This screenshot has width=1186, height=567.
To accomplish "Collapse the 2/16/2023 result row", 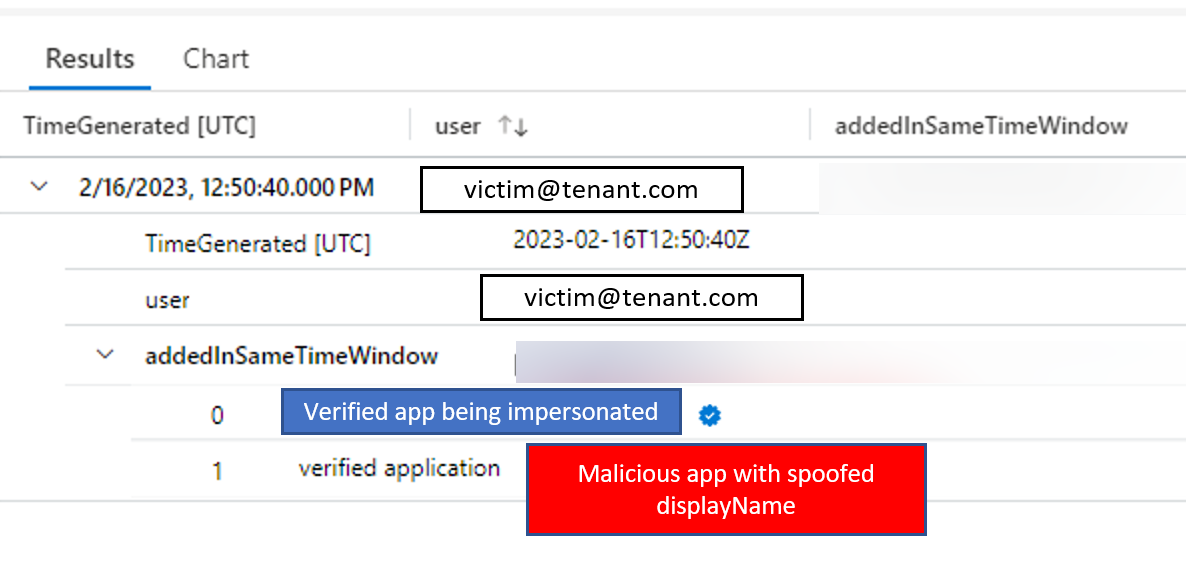I will (x=40, y=187).
